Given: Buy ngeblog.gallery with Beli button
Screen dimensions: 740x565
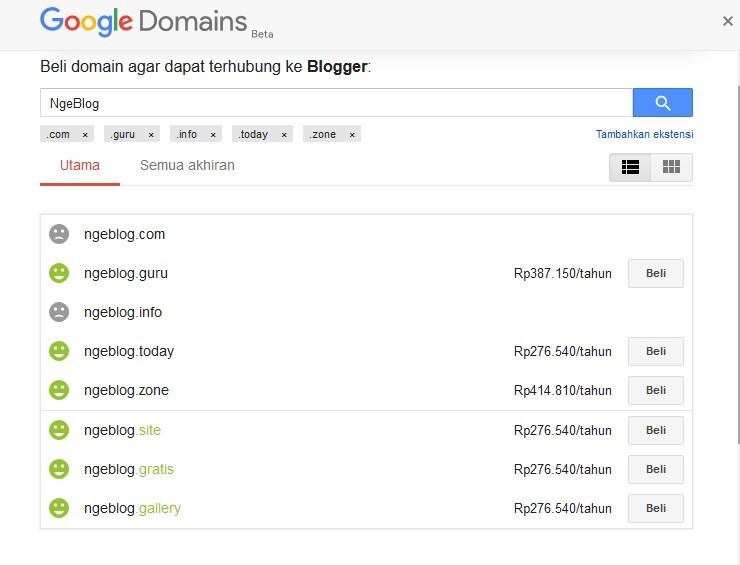Looking at the screenshot, I should pos(656,508).
